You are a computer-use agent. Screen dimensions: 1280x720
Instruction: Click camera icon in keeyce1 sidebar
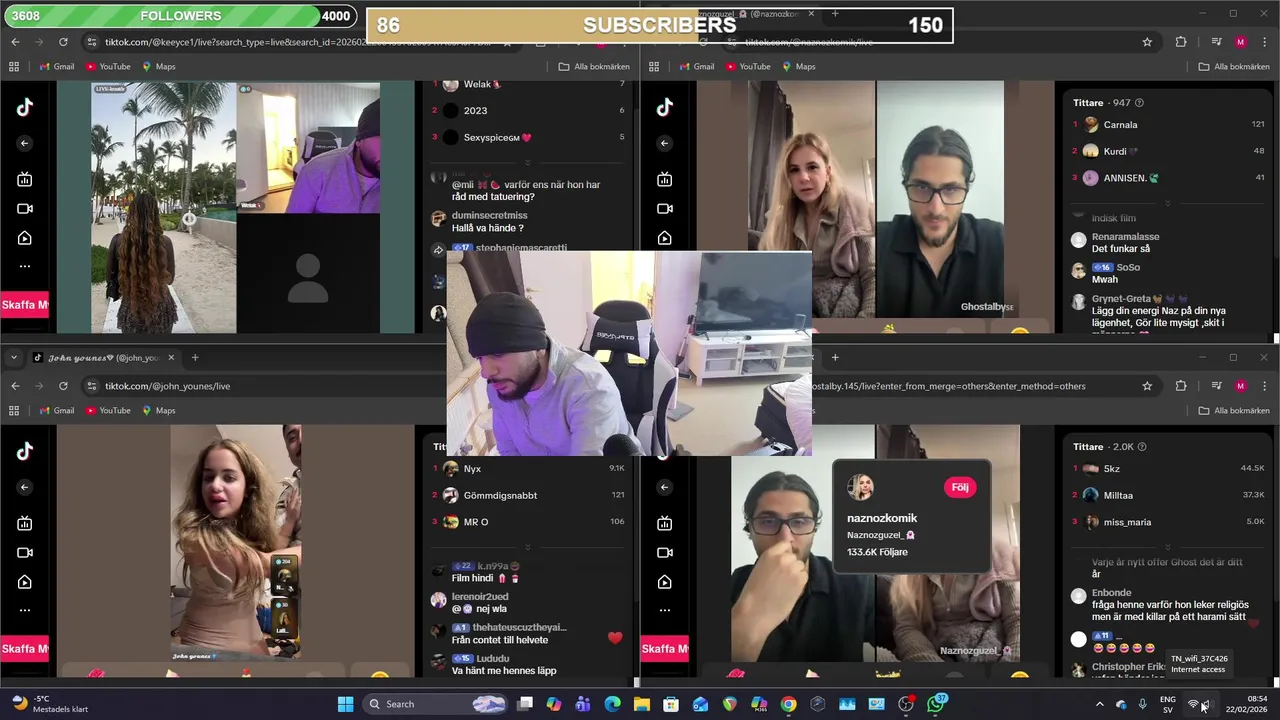pos(25,208)
